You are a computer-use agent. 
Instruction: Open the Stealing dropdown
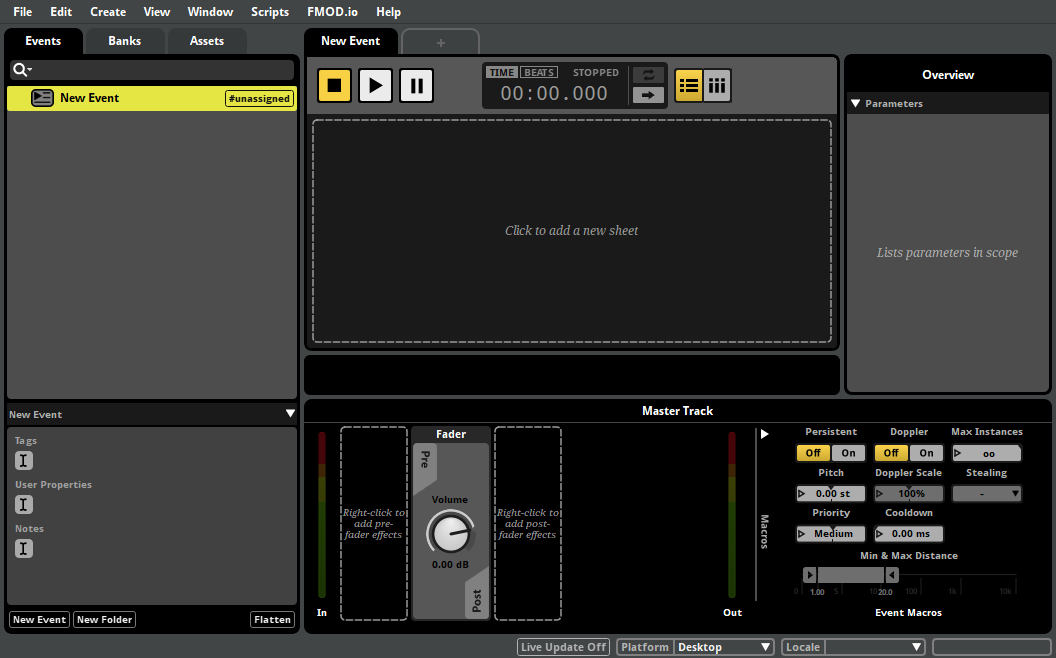[986, 493]
